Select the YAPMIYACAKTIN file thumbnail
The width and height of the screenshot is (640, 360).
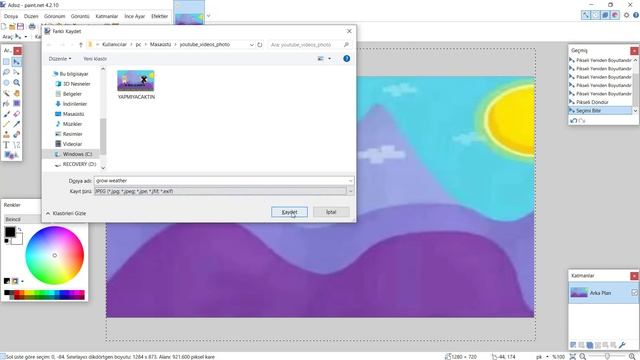[x=136, y=84]
